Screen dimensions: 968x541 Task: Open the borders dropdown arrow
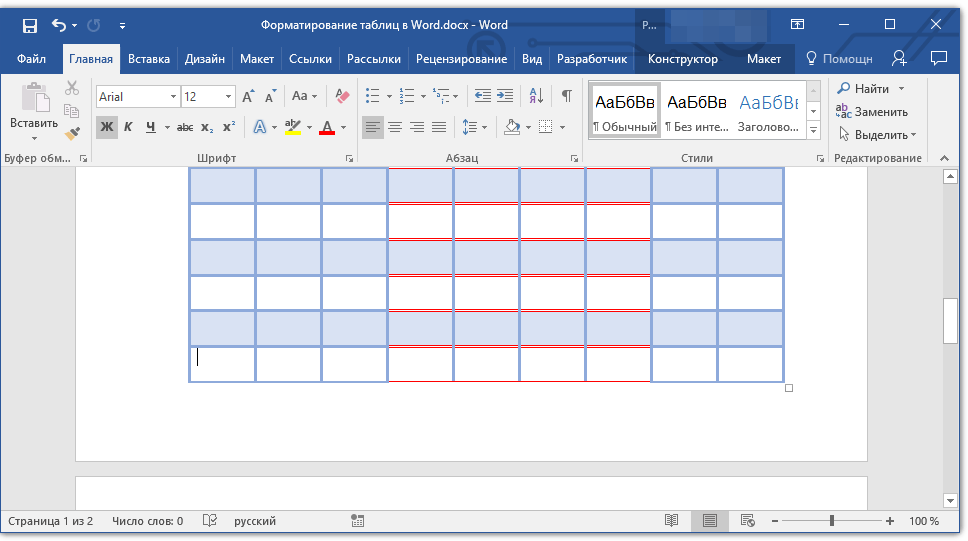(x=562, y=128)
